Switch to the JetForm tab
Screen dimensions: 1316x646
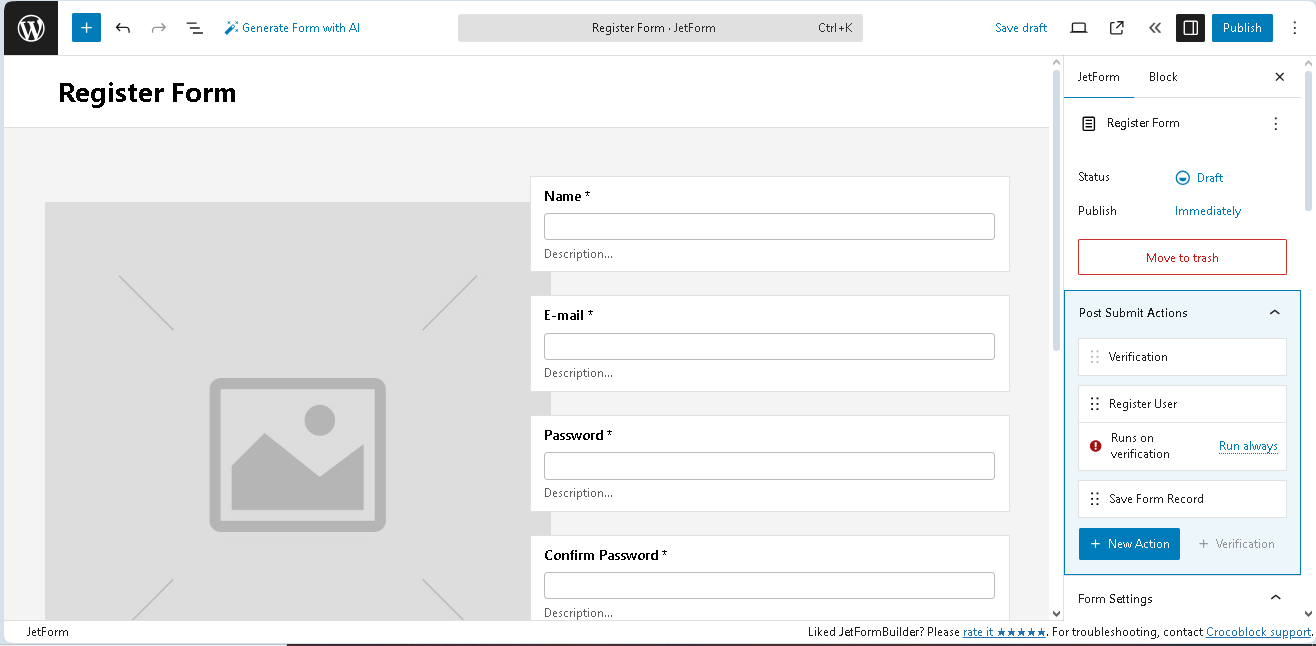1098,76
